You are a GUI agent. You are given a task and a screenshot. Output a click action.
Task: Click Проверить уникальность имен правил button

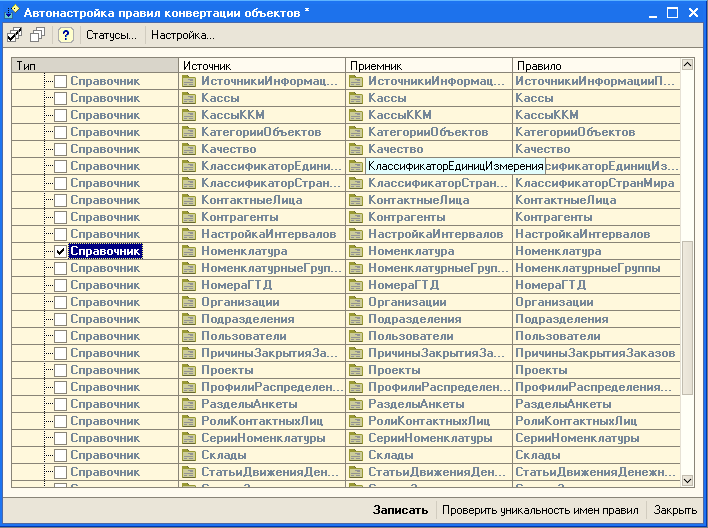540,510
